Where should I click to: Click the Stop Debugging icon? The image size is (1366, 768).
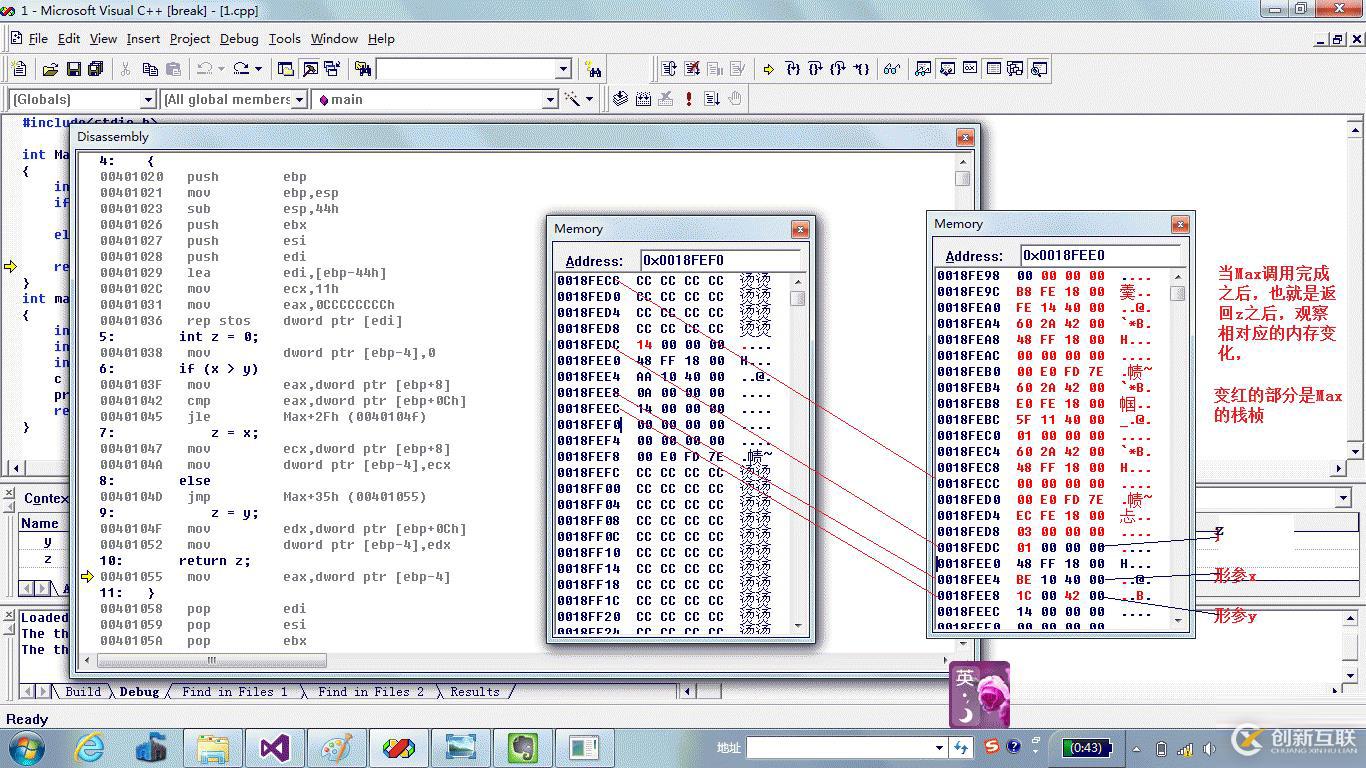692,69
